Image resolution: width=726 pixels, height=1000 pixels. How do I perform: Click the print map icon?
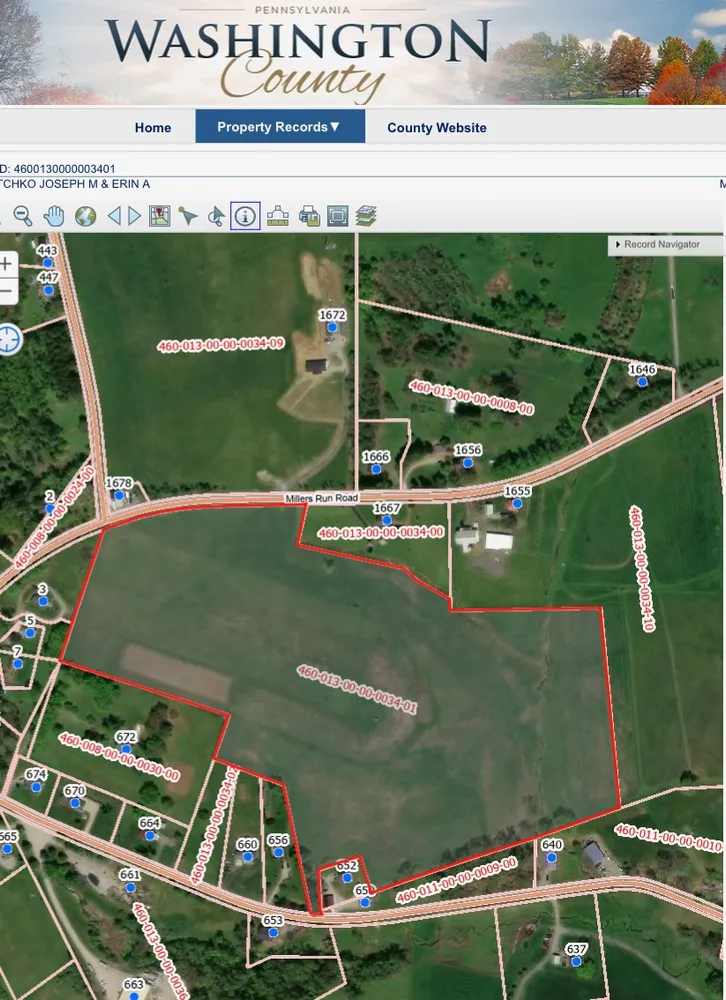[309, 216]
